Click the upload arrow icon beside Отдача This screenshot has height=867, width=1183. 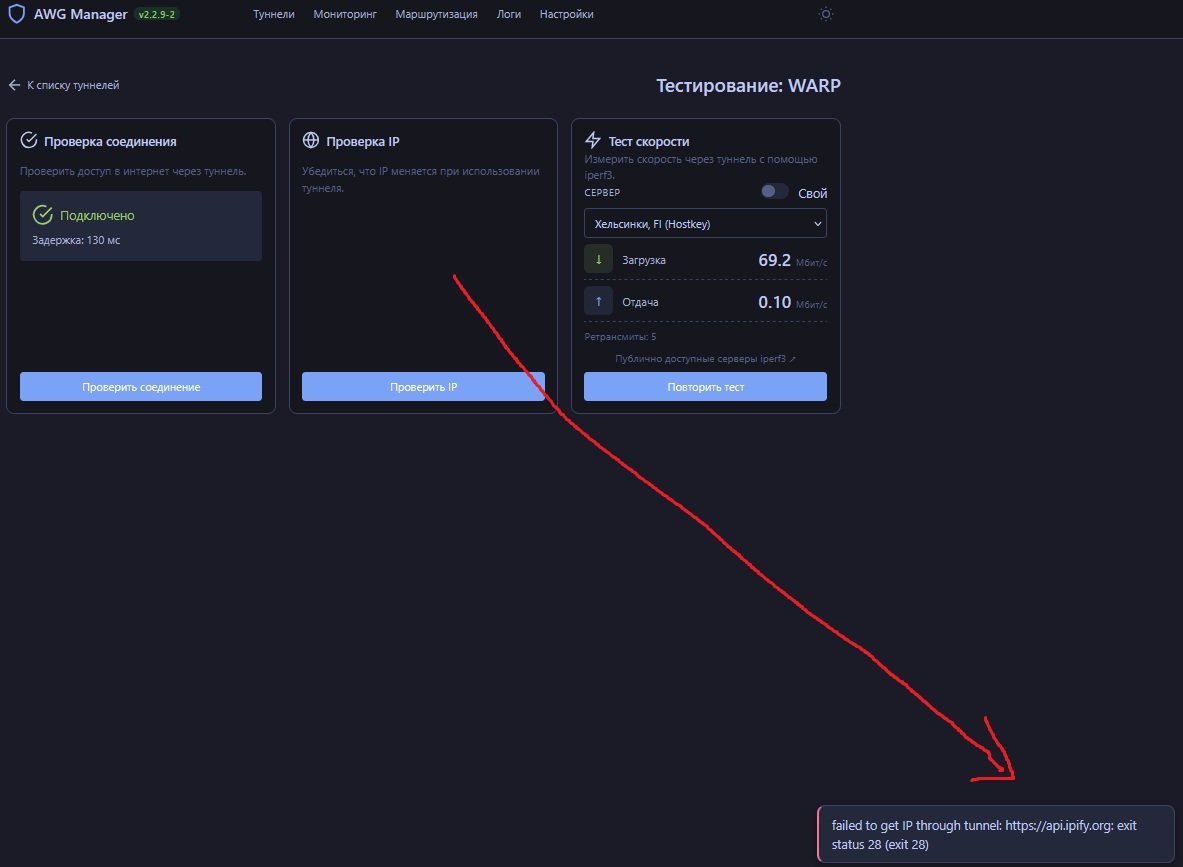(x=598, y=301)
